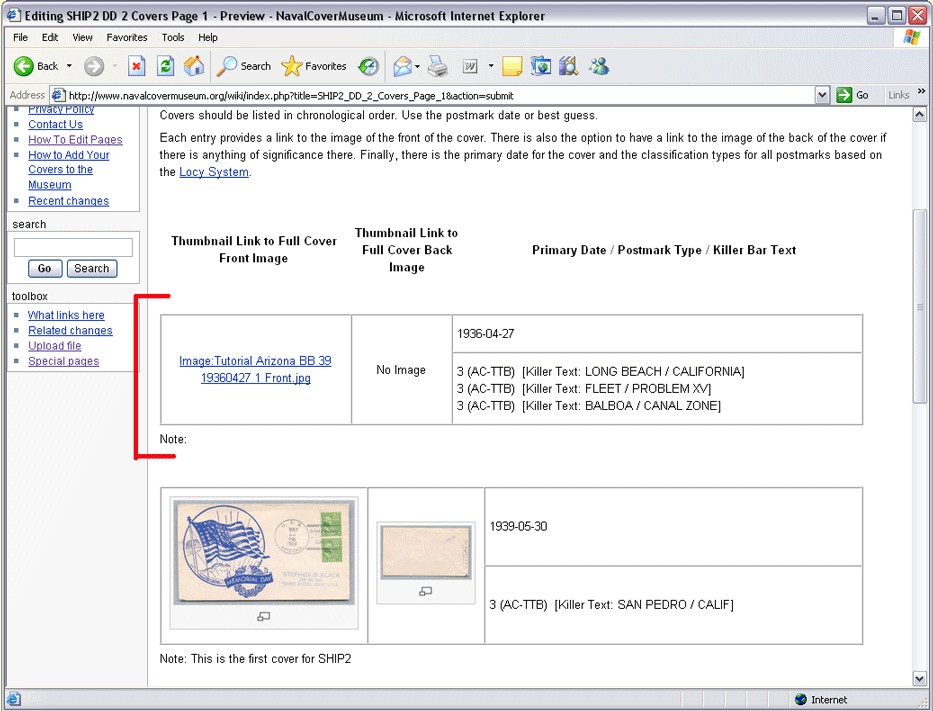The image size is (933, 711).
Task: Open the Upload file toolbox link
Action: 55,346
